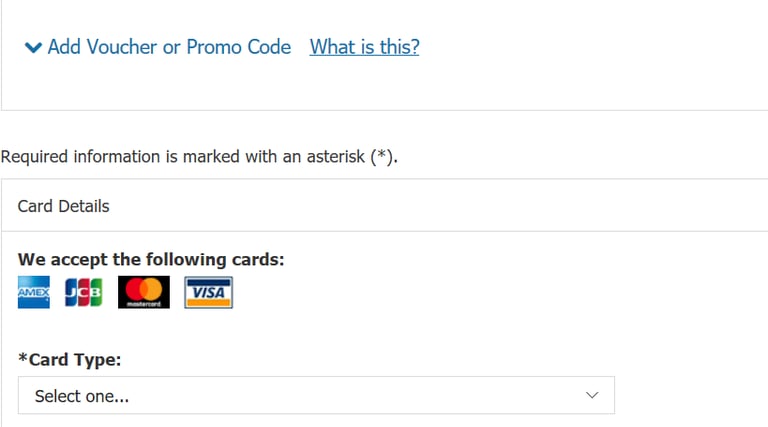Open the Card Type dropdown
Image resolution: width=768 pixels, height=427 pixels.
click(x=316, y=395)
